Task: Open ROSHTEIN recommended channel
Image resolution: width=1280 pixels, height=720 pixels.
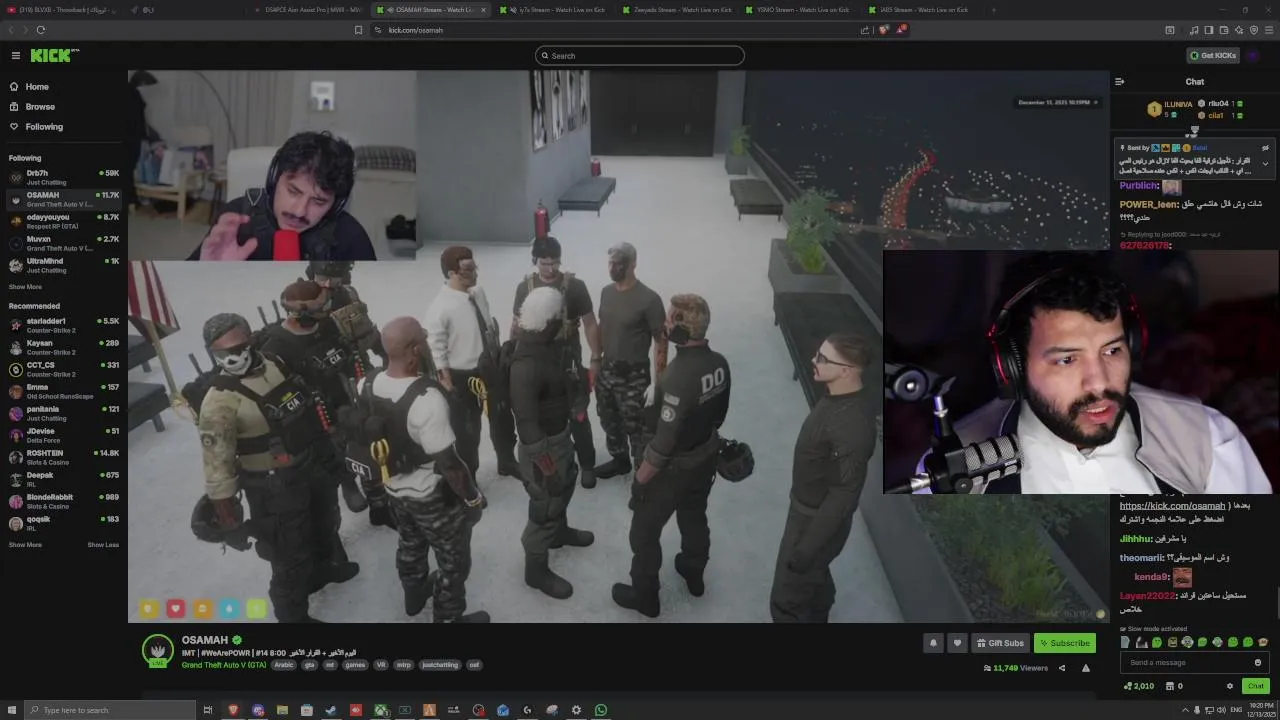Action: tap(64, 457)
